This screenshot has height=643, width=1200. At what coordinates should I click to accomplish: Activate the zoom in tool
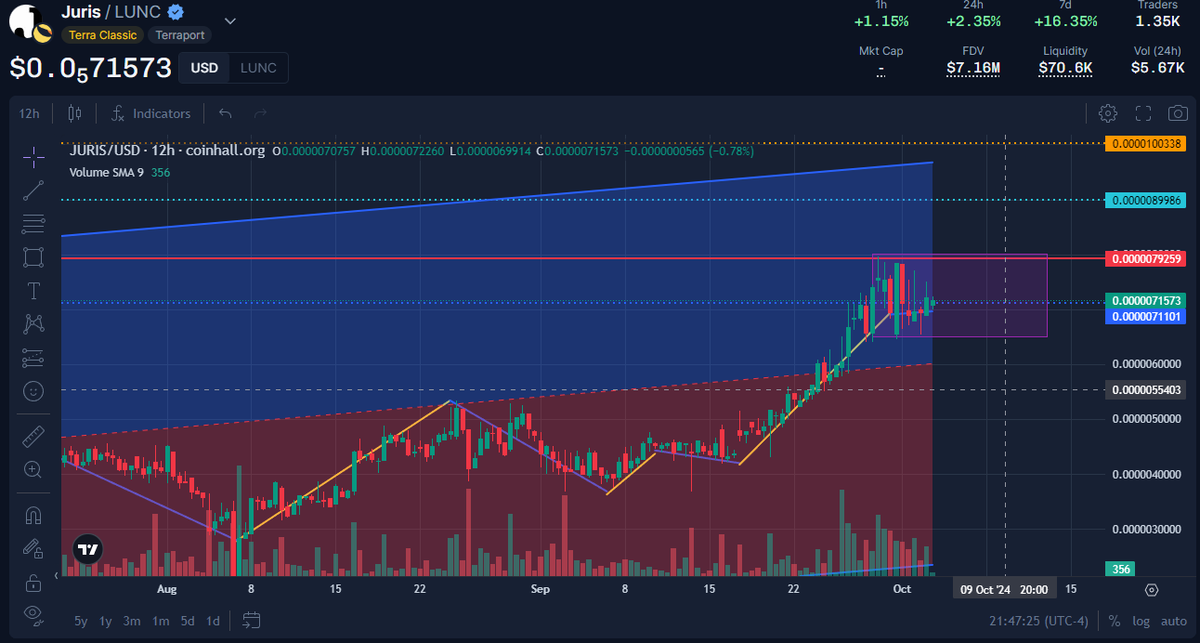33,469
